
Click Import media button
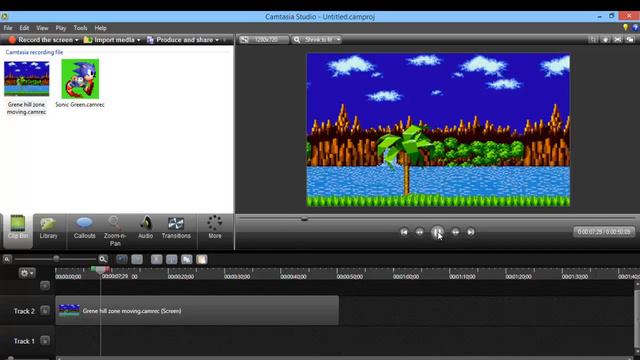(x=109, y=40)
